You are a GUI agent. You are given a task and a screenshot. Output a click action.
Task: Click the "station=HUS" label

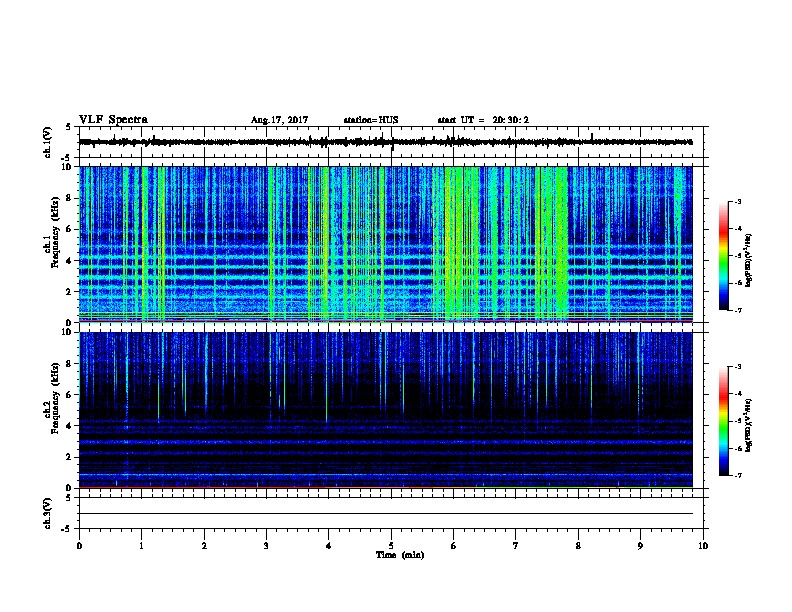point(371,120)
